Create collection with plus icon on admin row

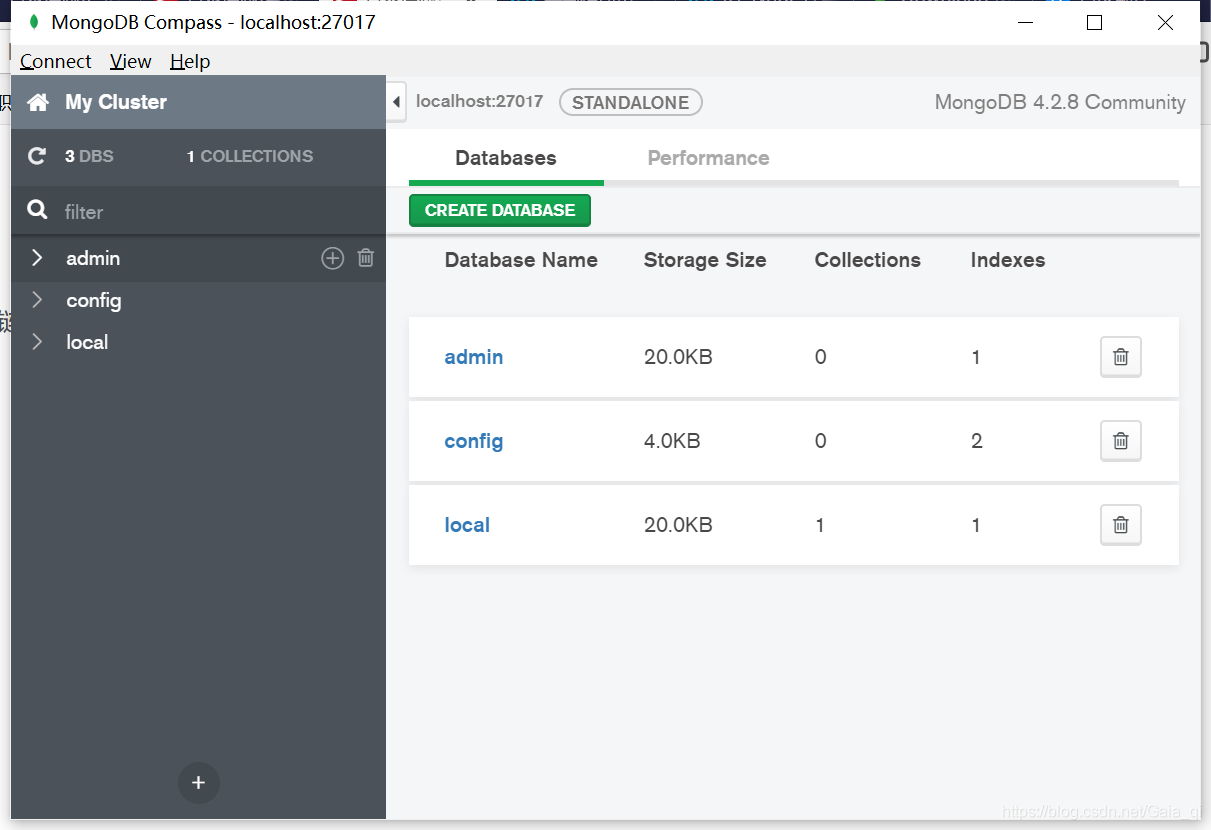[332, 258]
